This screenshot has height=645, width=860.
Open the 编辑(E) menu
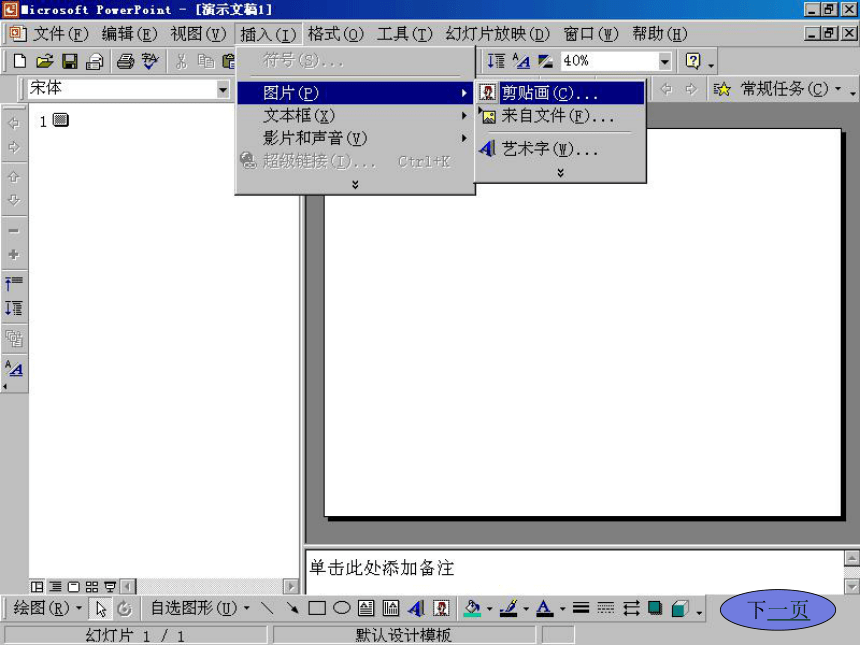click(x=129, y=34)
